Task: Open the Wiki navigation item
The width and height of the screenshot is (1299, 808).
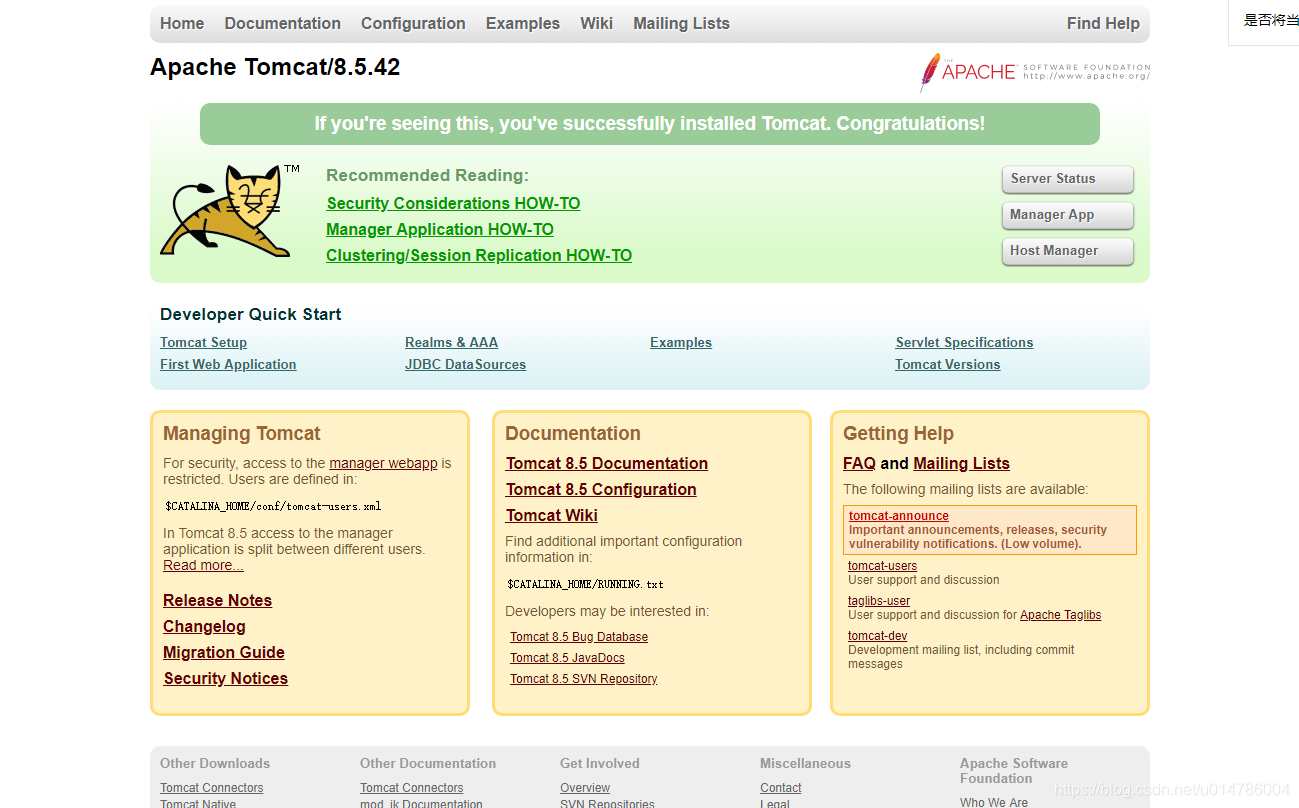Action: pos(597,23)
